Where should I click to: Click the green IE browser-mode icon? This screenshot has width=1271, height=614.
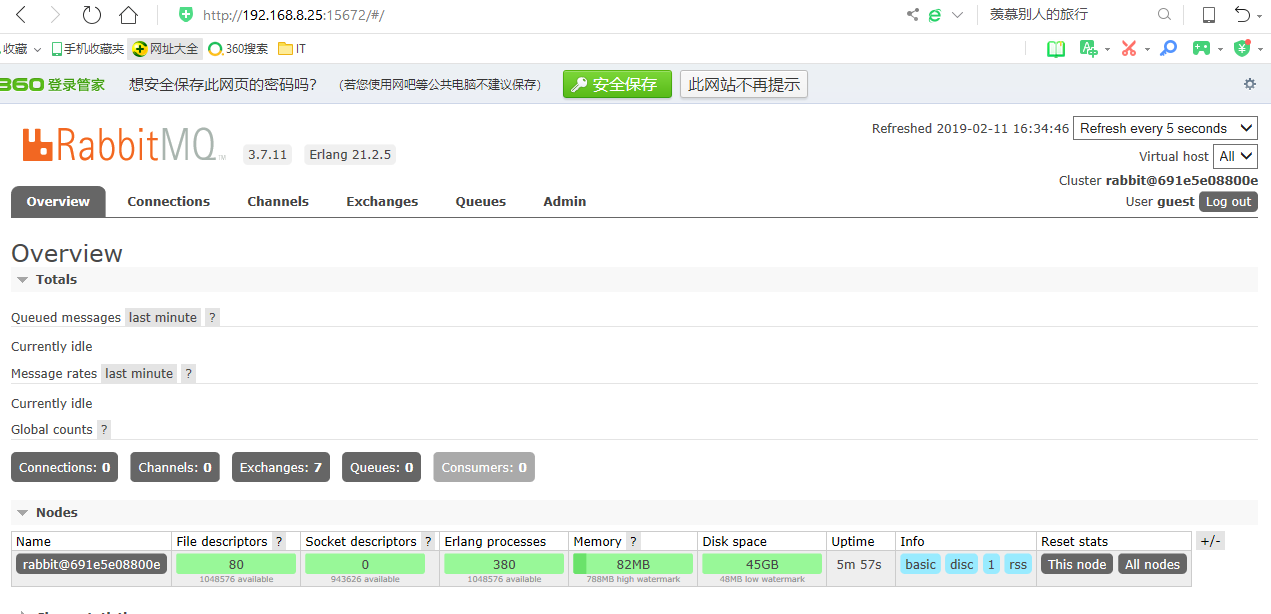click(935, 15)
